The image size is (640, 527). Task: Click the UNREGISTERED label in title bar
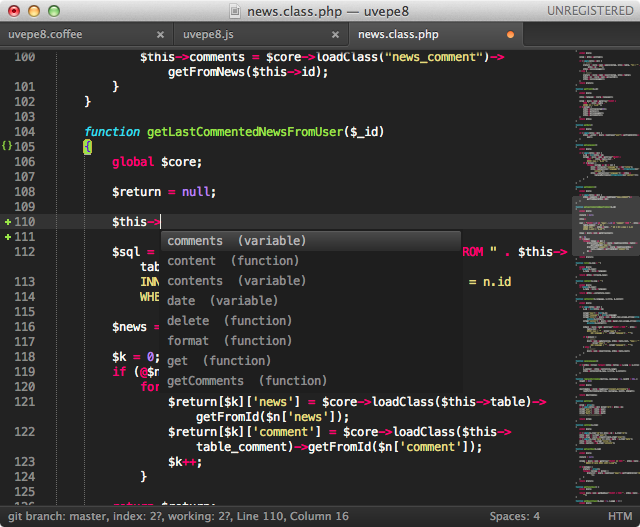[x=590, y=11]
